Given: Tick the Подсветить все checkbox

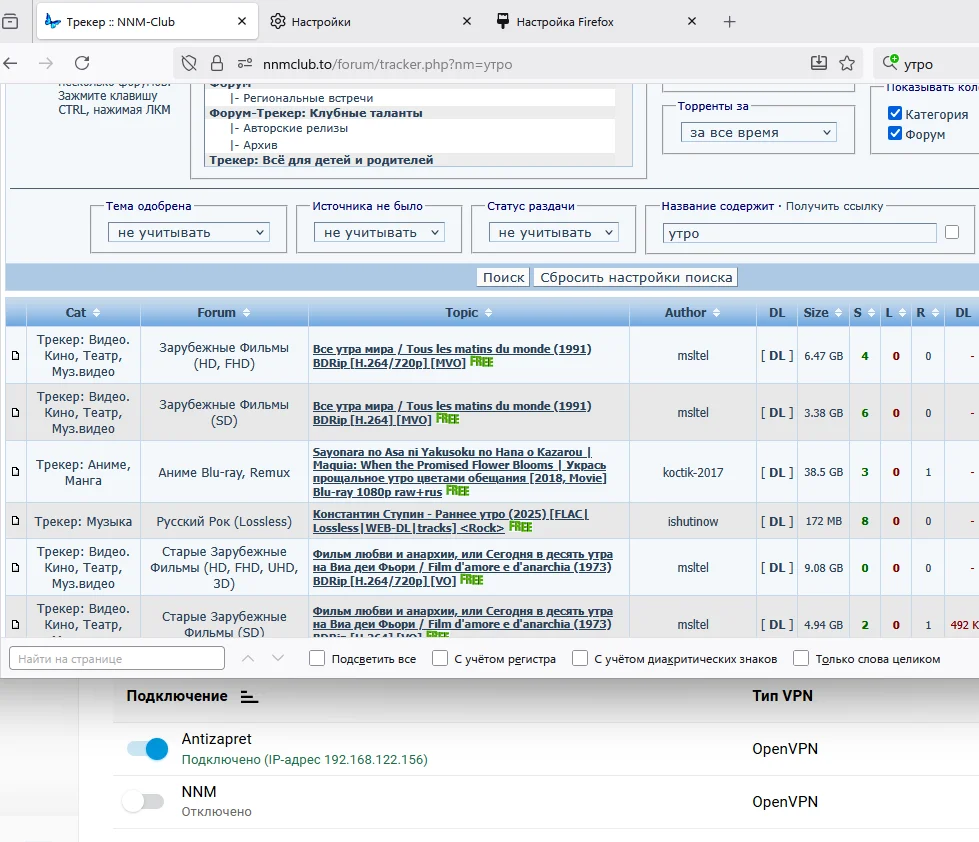Looking at the screenshot, I should pos(317,659).
